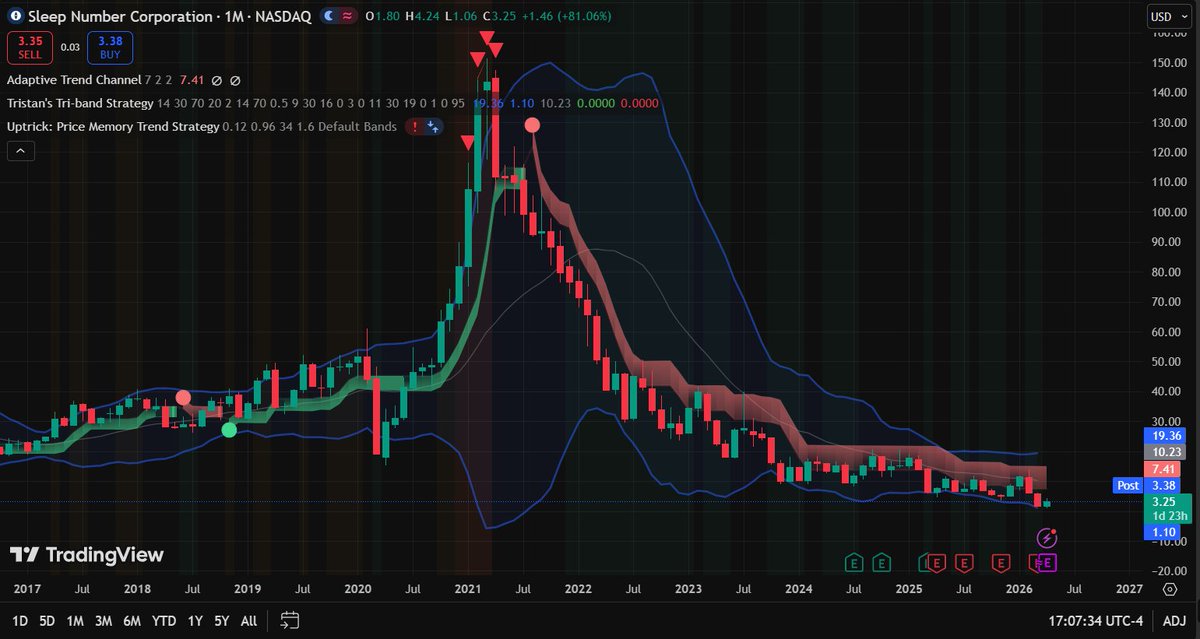Click the 3.35 SELL button
The image size is (1200, 639).
point(29,46)
